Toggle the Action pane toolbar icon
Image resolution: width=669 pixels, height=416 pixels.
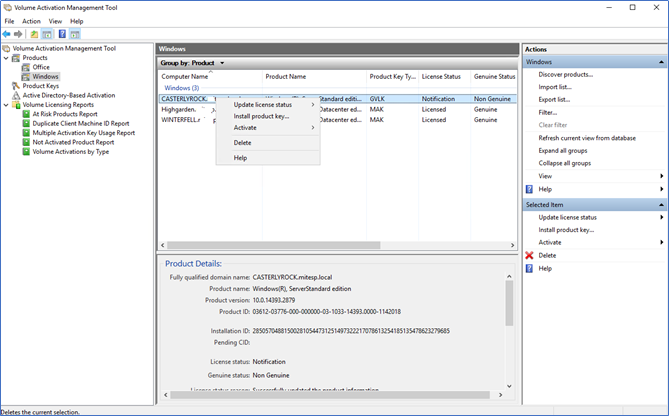pyautogui.click(x=75, y=34)
